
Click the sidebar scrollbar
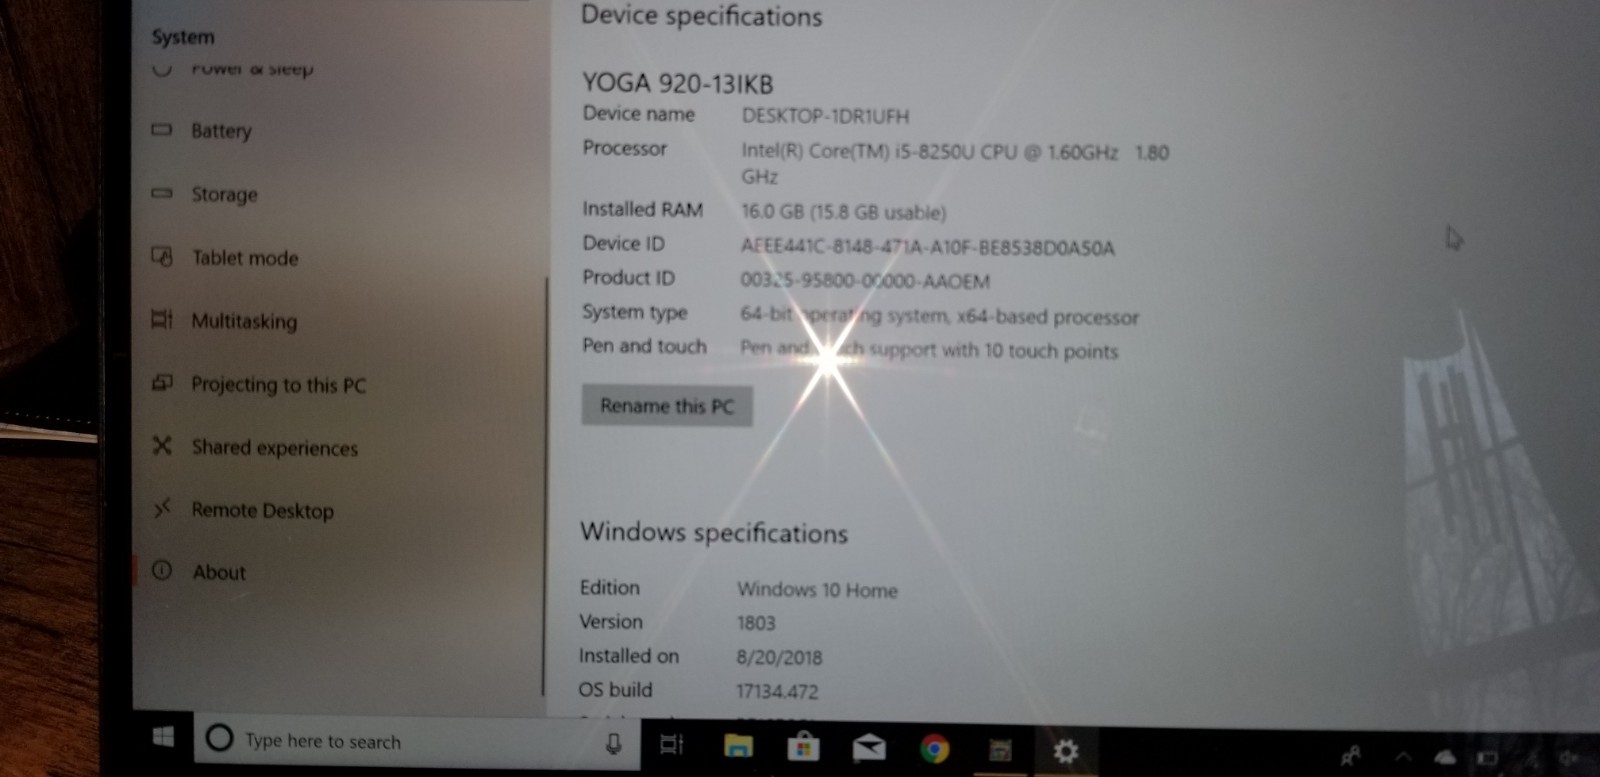(546, 485)
